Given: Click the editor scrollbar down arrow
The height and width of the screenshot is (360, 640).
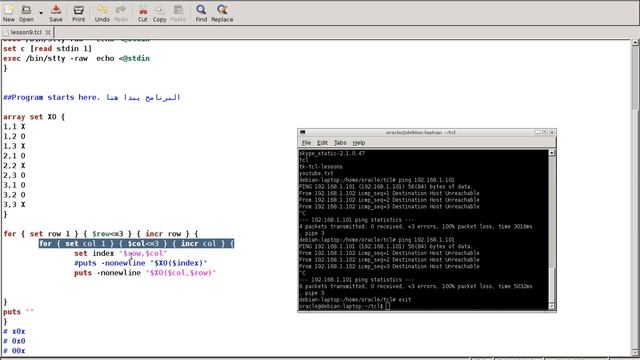Looking at the screenshot, I should point(636,353).
